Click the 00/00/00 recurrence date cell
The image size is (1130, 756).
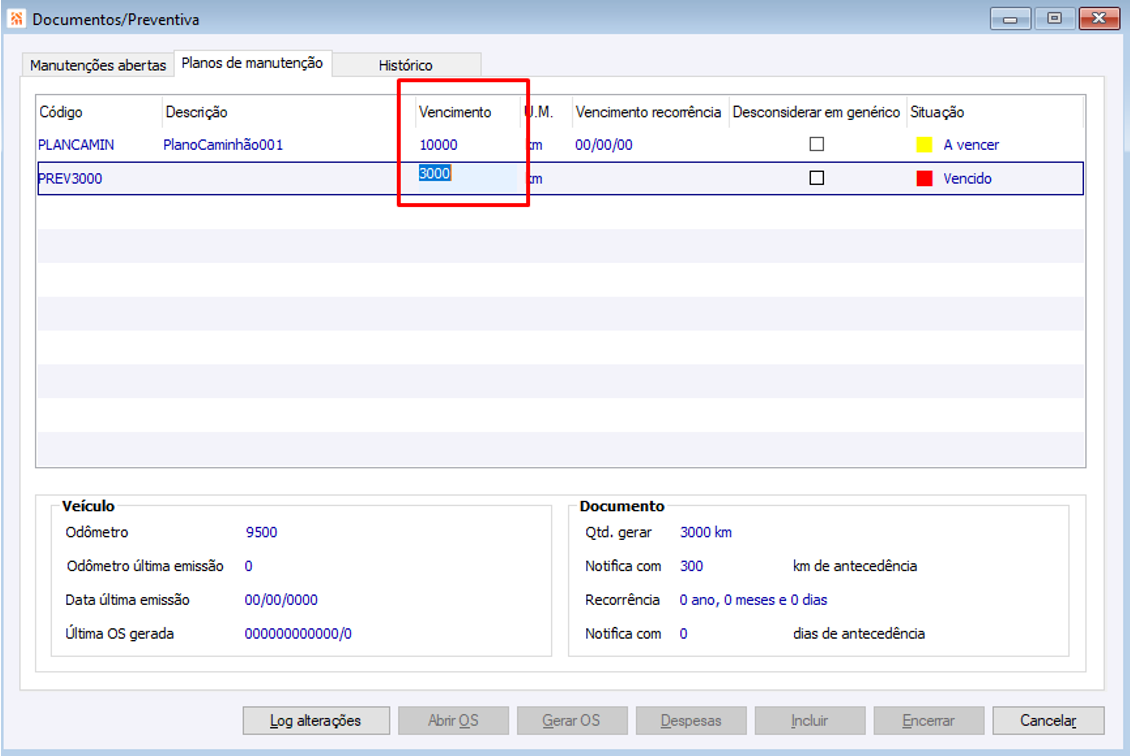(x=604, y=145)
